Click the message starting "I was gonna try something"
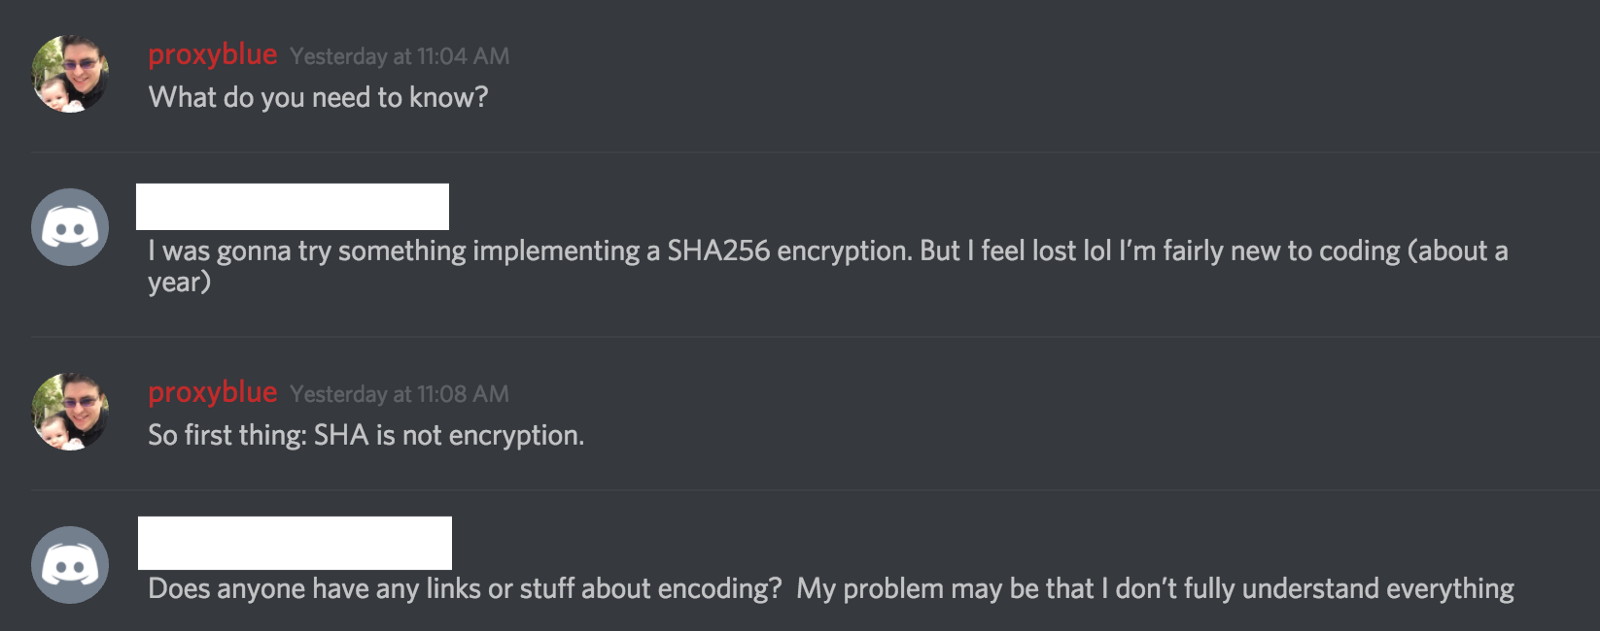Screen dimensions: 1600x631 pos(500,251)
